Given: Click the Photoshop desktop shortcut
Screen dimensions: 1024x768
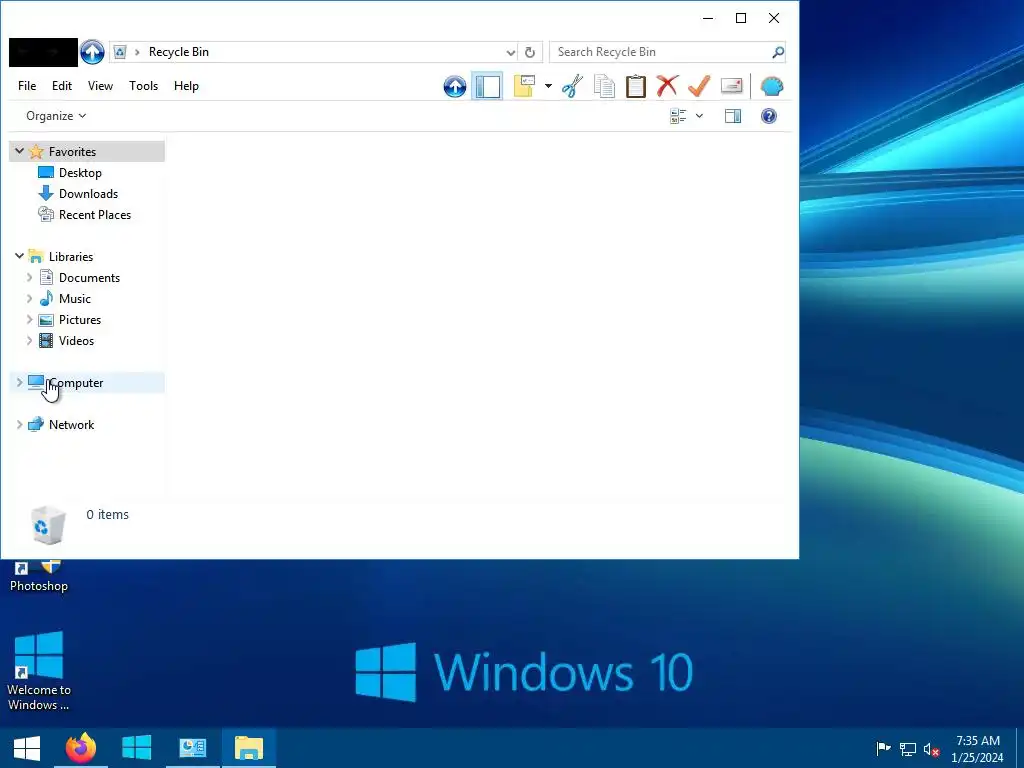Looking at the screenshot, I should (39, 577).
